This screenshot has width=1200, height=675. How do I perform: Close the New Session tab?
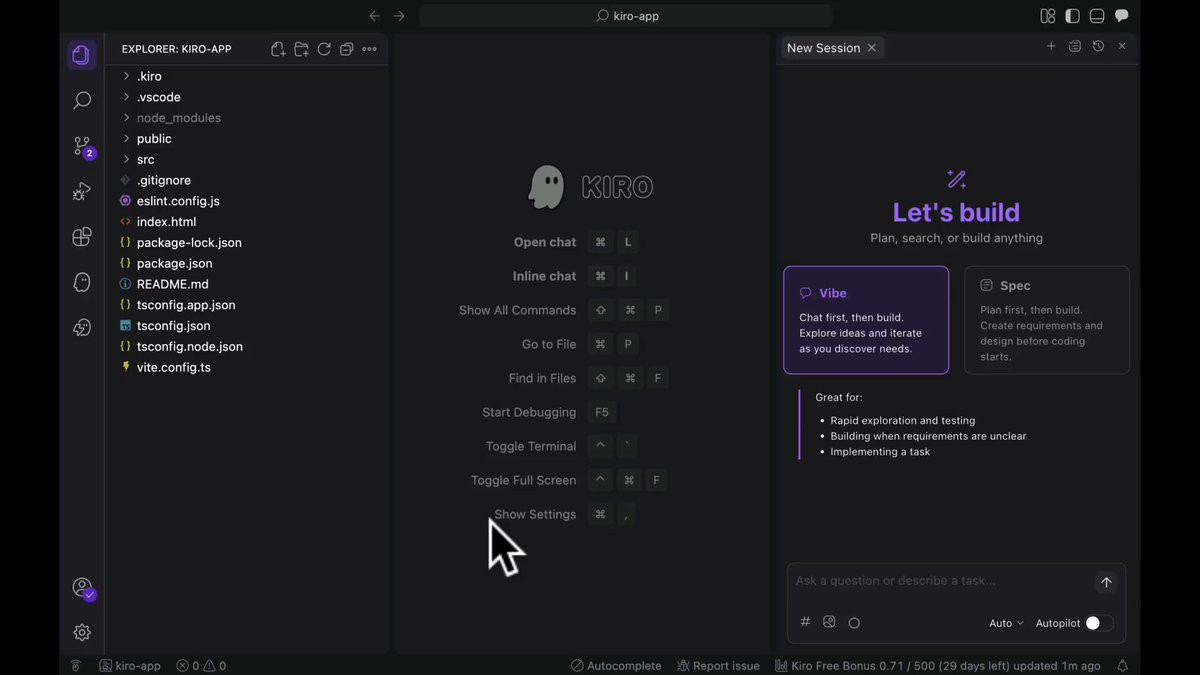click(x=872, y=47)
